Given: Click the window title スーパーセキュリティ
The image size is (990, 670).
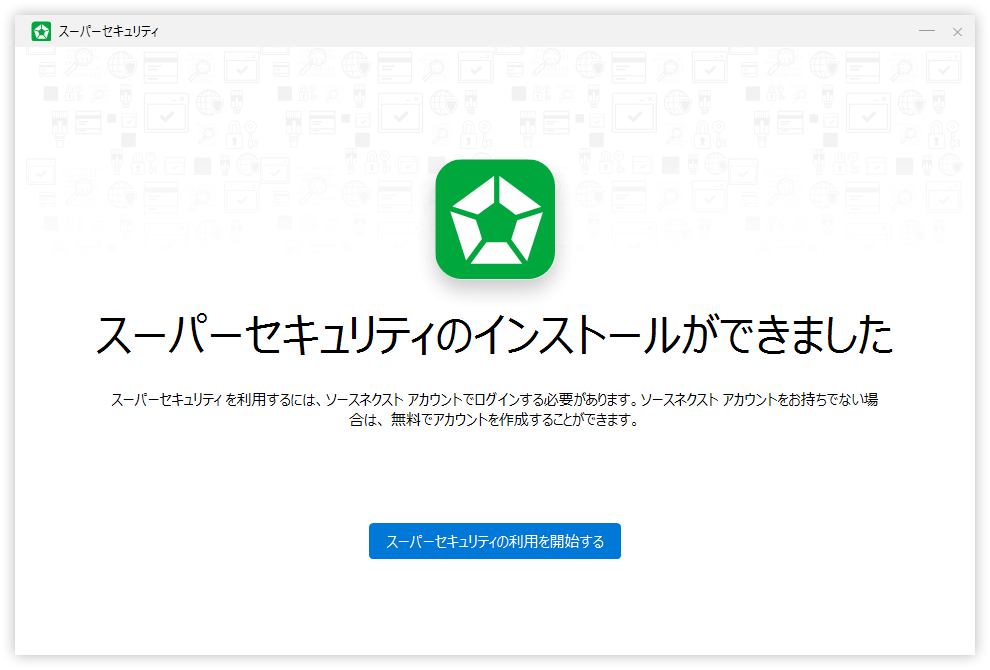Looking at the screenshot, I should click(109, 32).
